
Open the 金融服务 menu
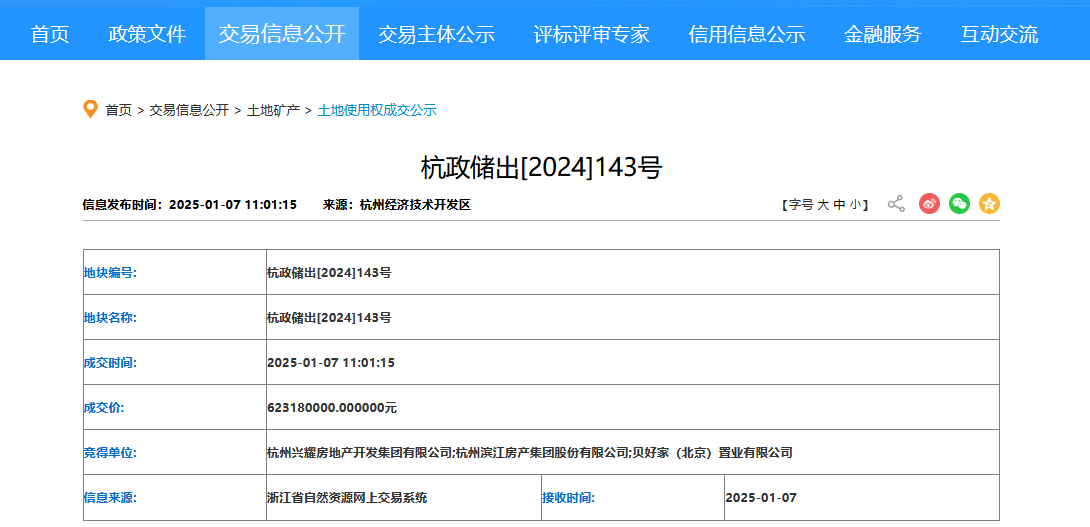point(882,34)
